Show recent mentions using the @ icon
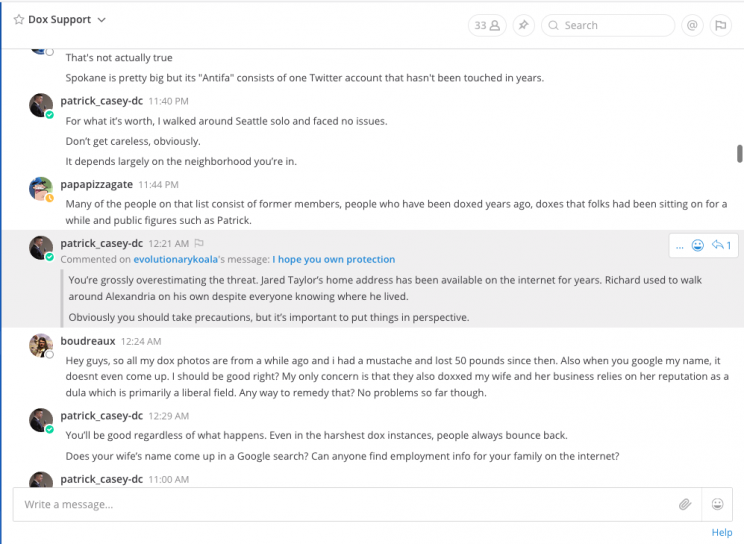Viewport: 744px width, 544px height. (x=692, y=26)
